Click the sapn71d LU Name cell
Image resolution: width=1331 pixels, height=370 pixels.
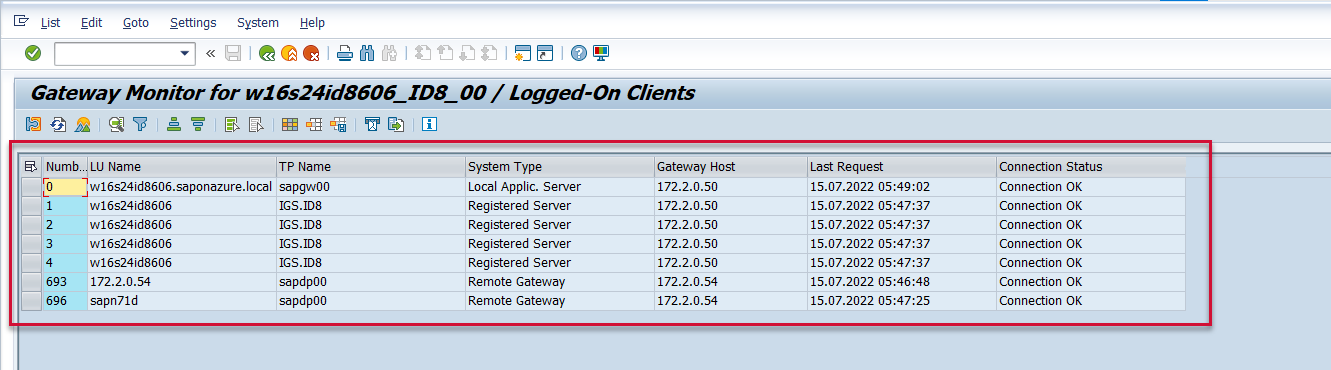pos(181,301)
